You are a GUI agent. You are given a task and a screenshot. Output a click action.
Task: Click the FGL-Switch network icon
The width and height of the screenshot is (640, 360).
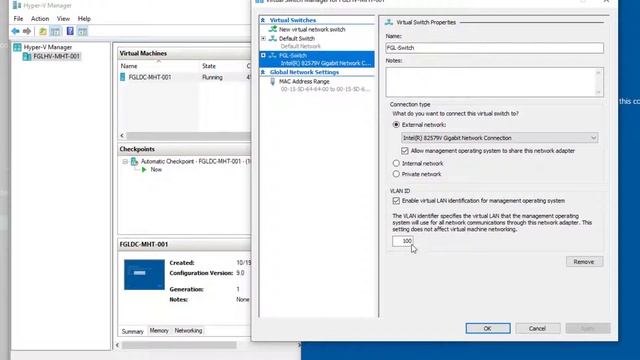(x=273, y=55)
